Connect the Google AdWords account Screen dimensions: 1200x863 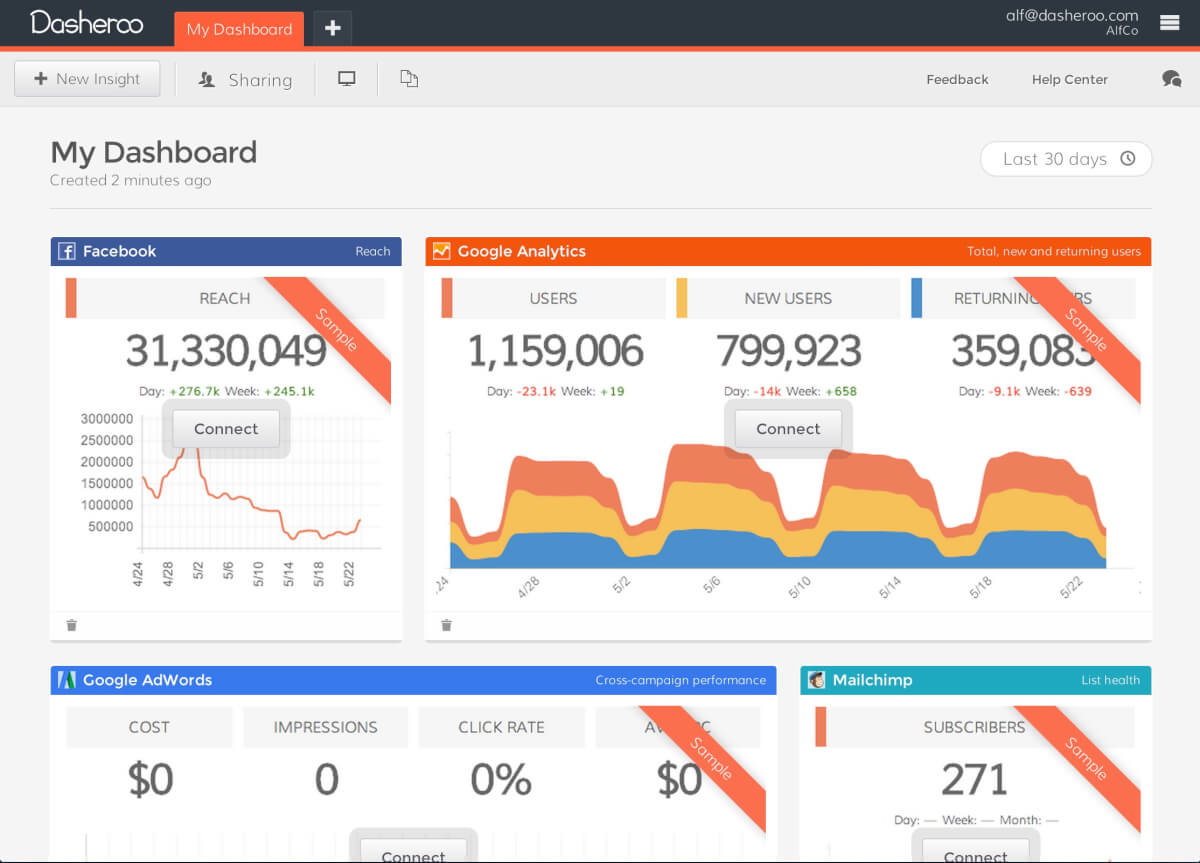click(413, 851)
